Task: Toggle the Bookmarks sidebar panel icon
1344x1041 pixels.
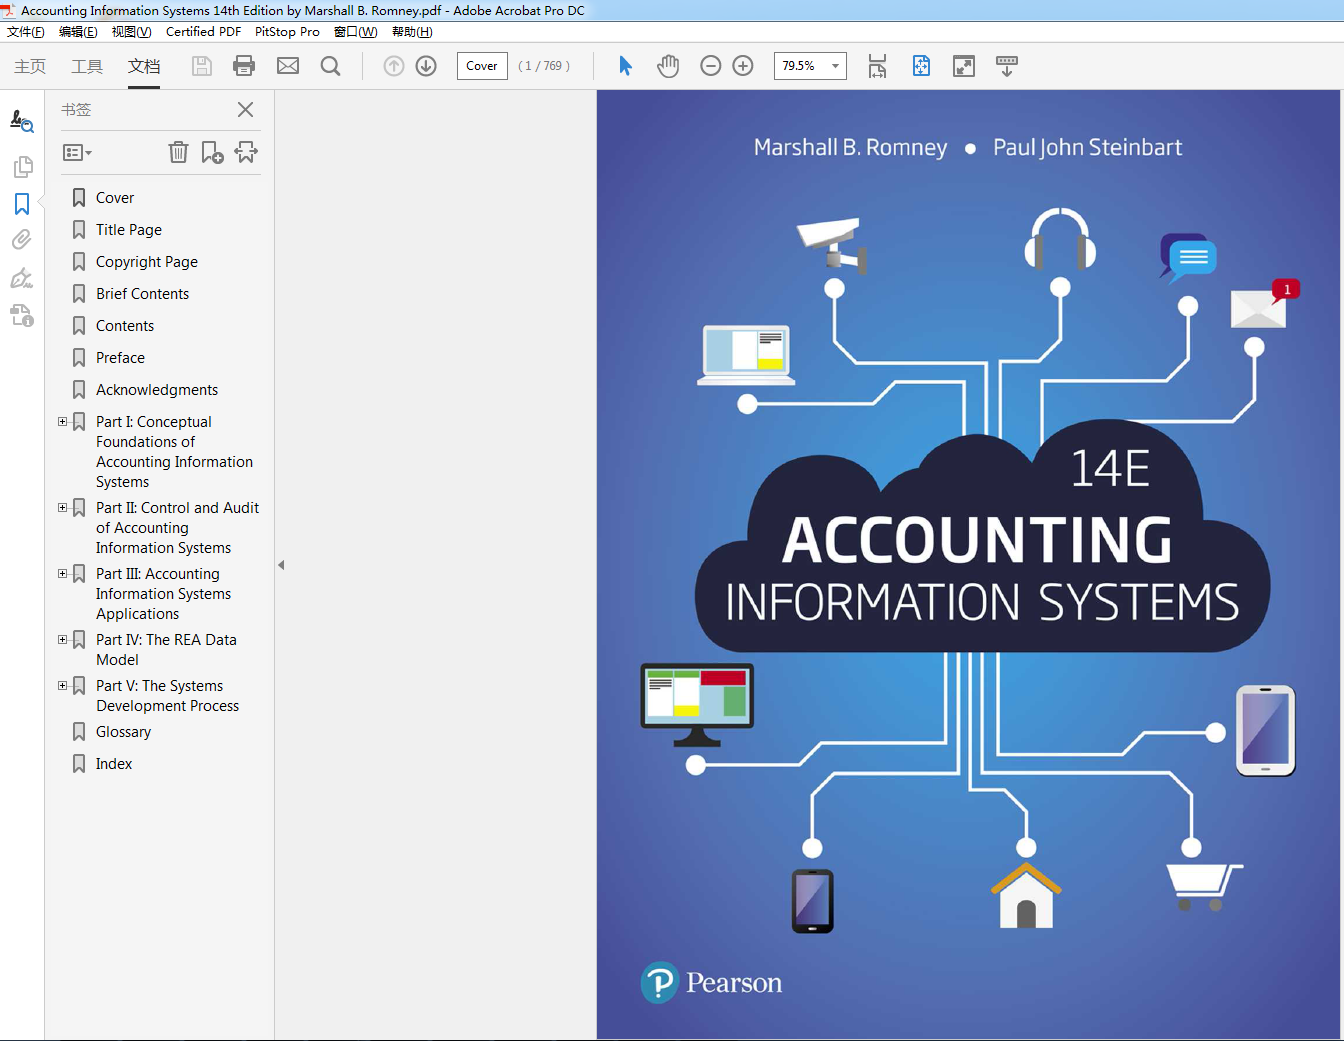Action: [x=22, y=204]
